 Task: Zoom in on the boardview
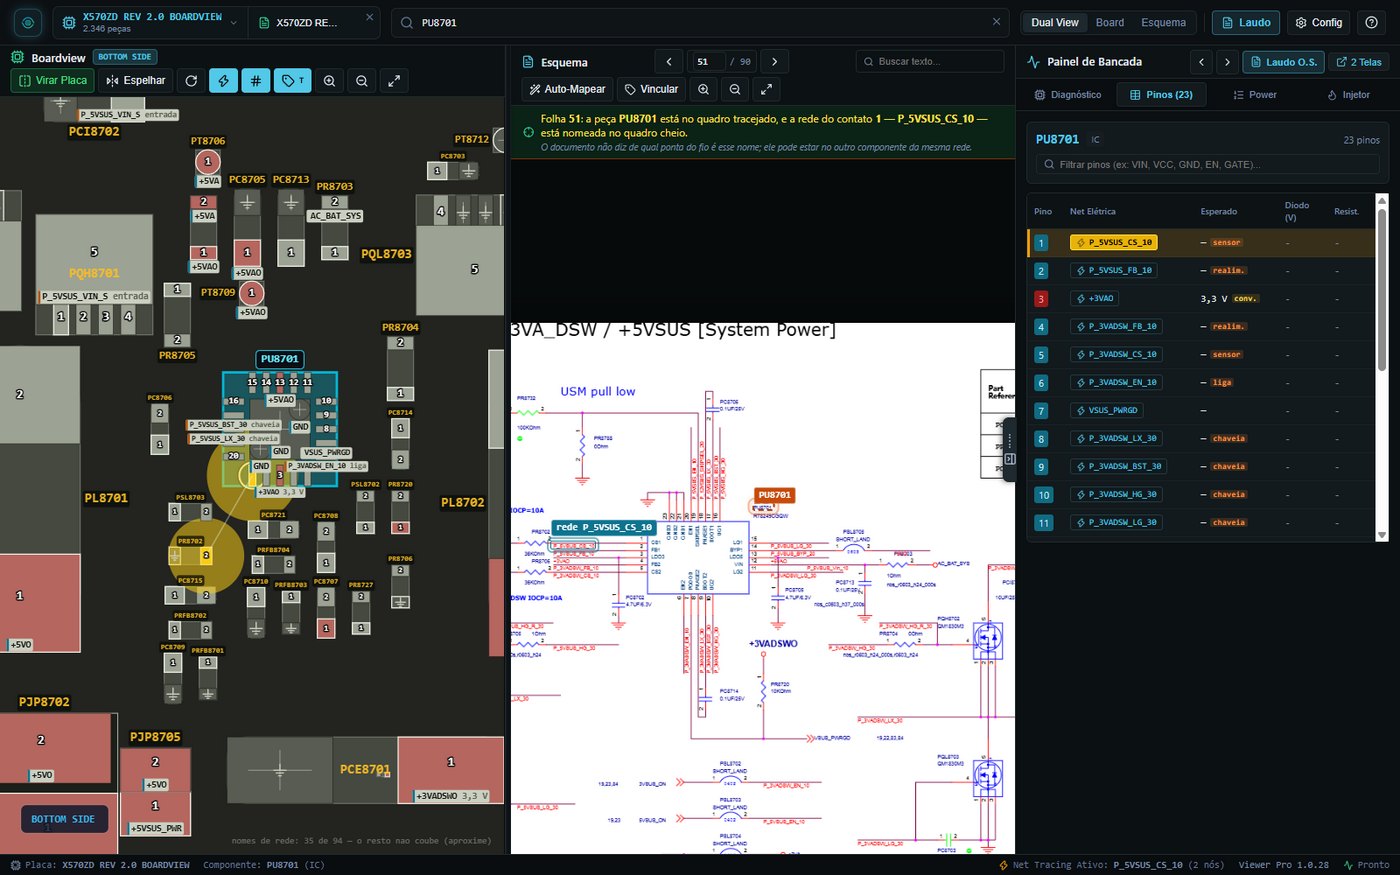[329, 81]
